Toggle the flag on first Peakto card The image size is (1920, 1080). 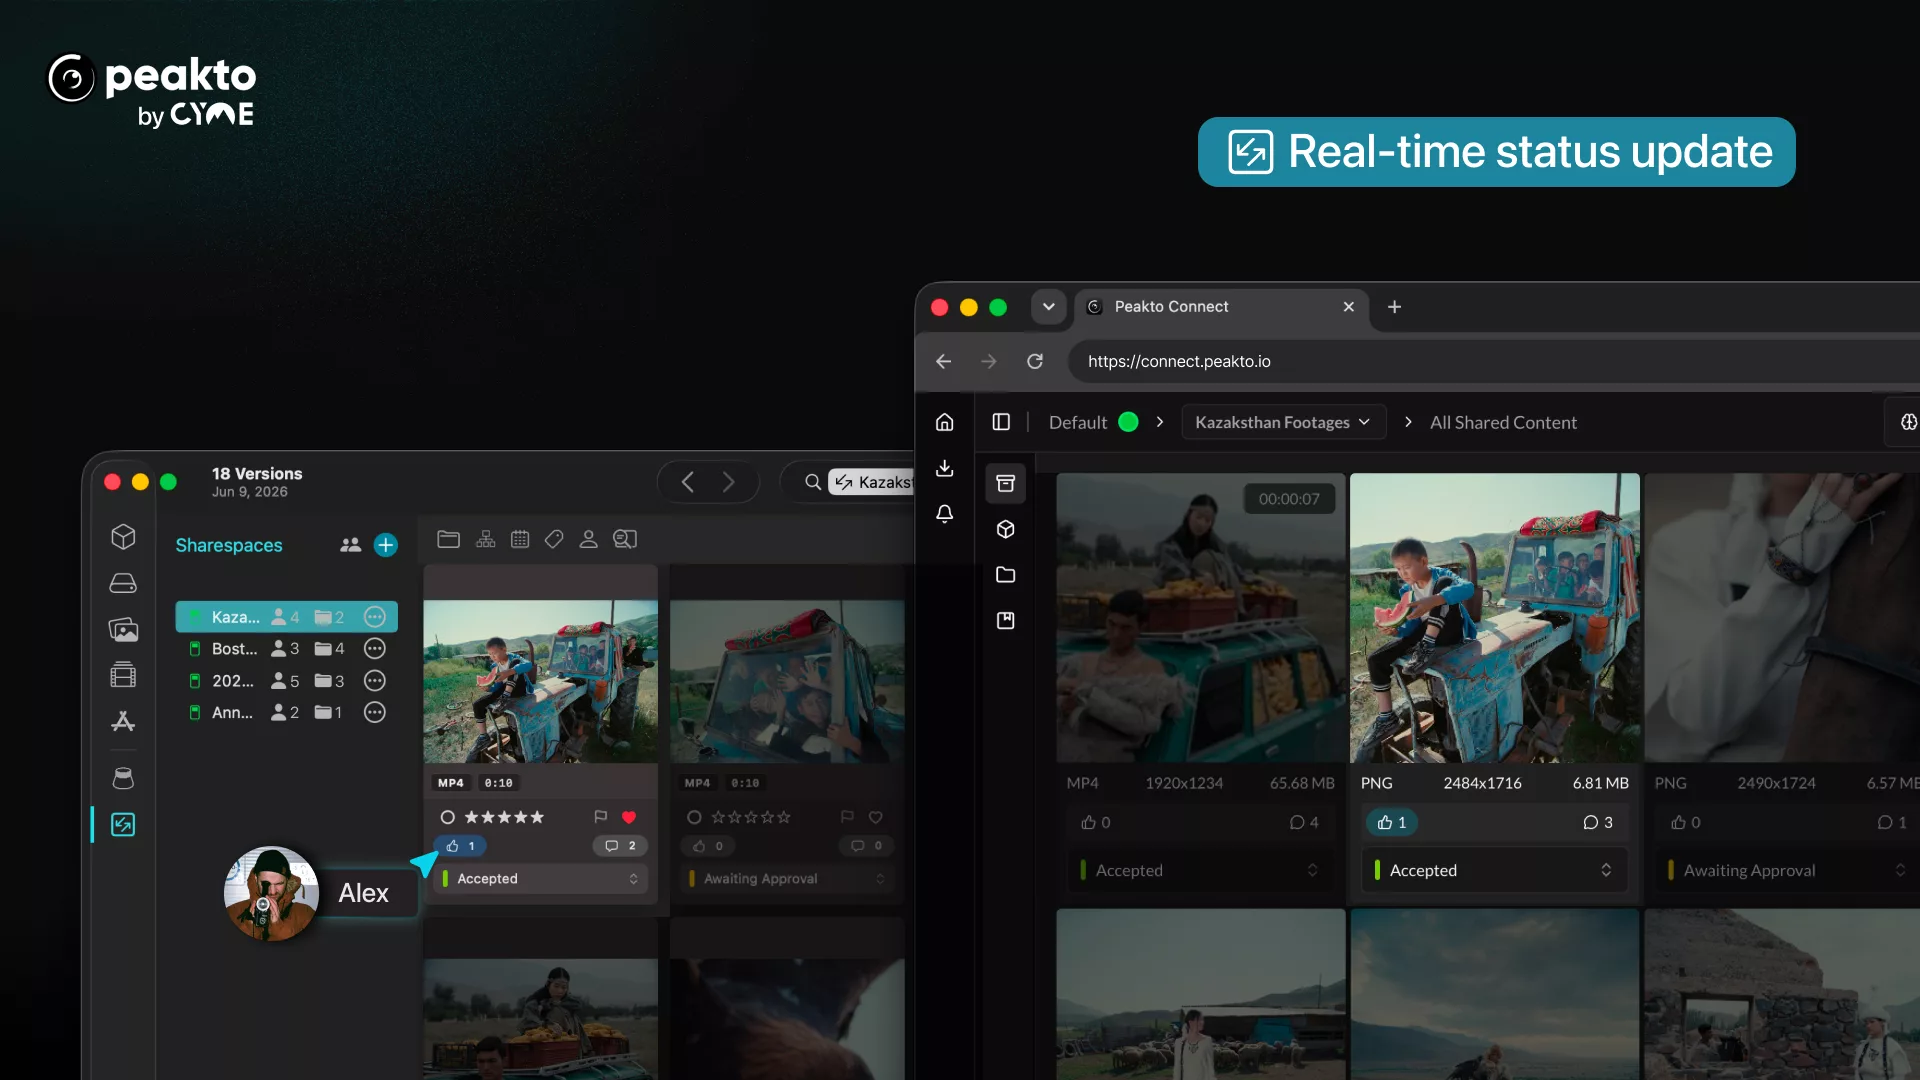[601, 817]
